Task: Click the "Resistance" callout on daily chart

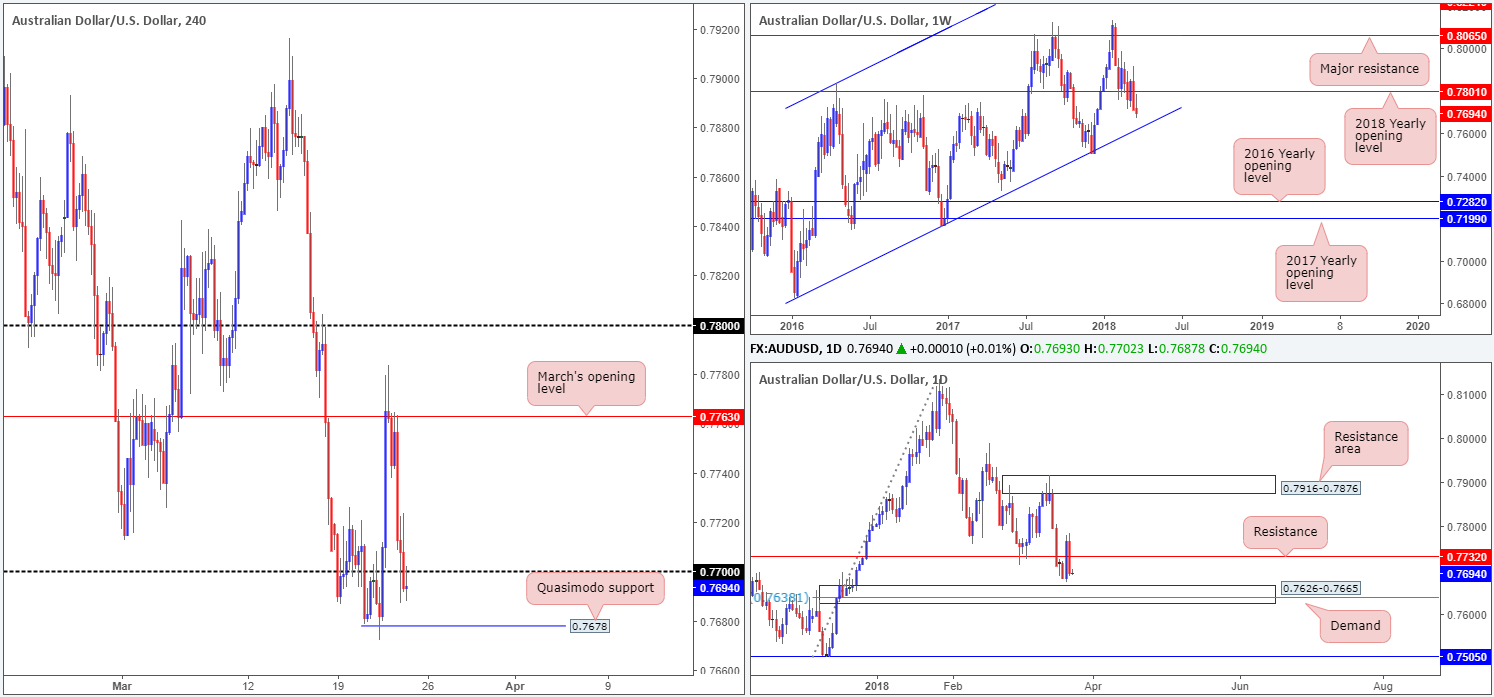Action: pyautogui.click(x=1286, y=532)
